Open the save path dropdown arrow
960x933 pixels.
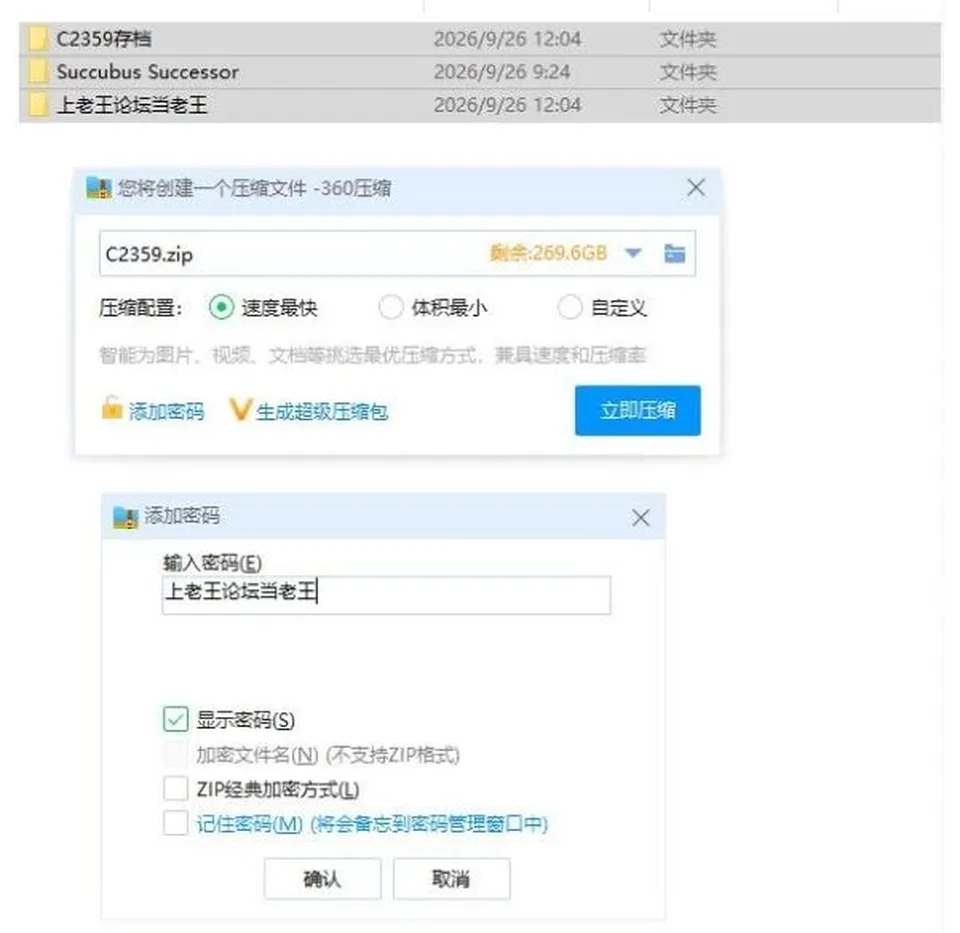pyautogui.click(x=633, y=253)
